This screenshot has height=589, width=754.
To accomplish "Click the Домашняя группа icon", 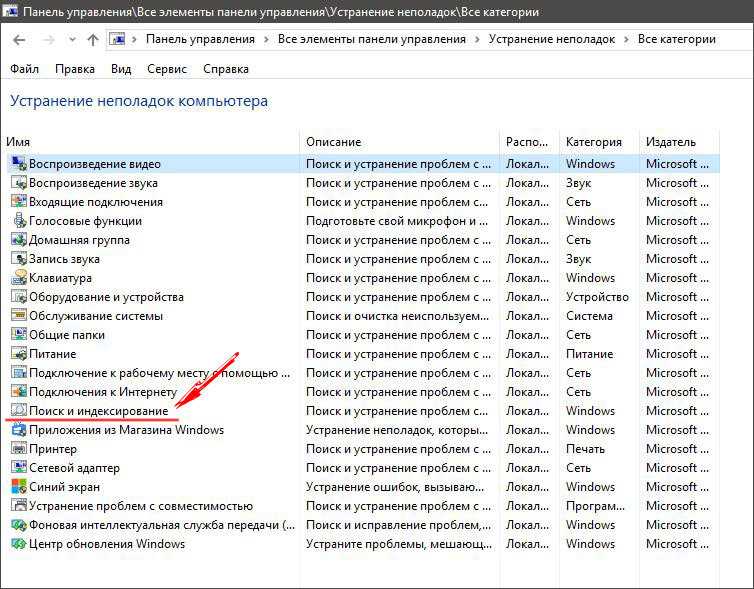I will (x=19, y=239).
